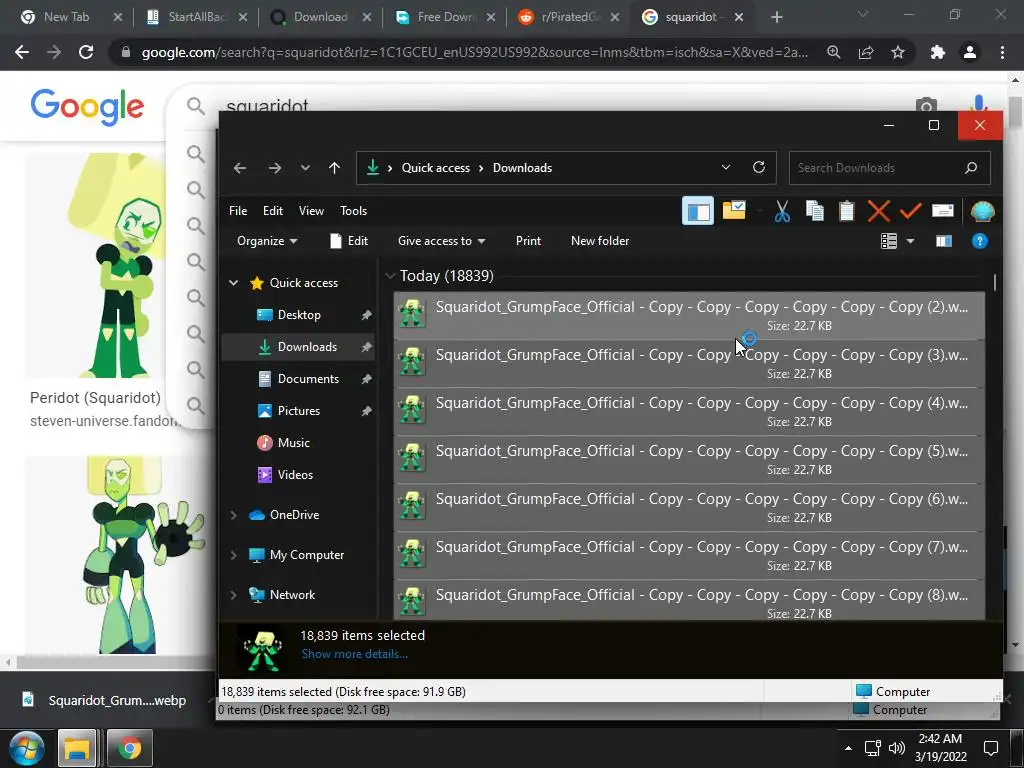Viewport: 1024px width, 768px height.
Task: Click the Rename toolbar icon
Action: (942, 211)
